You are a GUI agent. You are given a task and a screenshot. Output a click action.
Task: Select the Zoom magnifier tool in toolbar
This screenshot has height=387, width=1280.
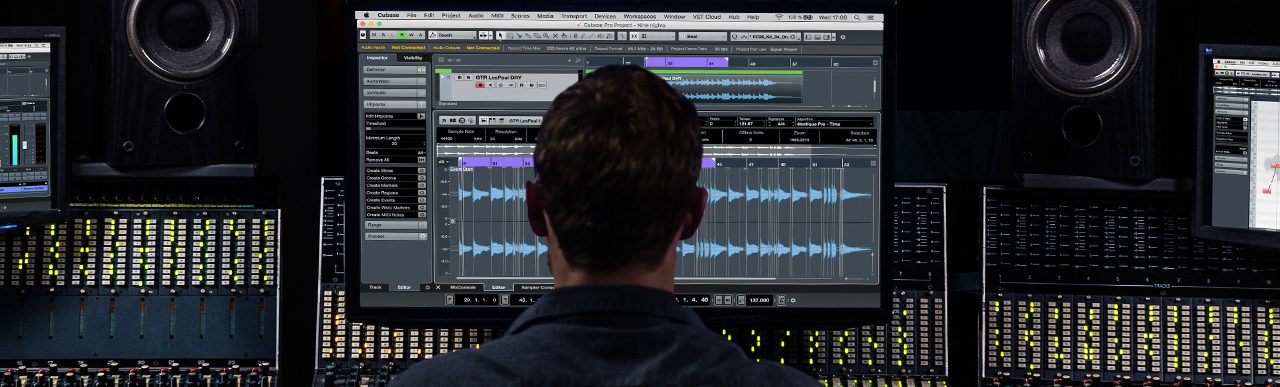546,35
